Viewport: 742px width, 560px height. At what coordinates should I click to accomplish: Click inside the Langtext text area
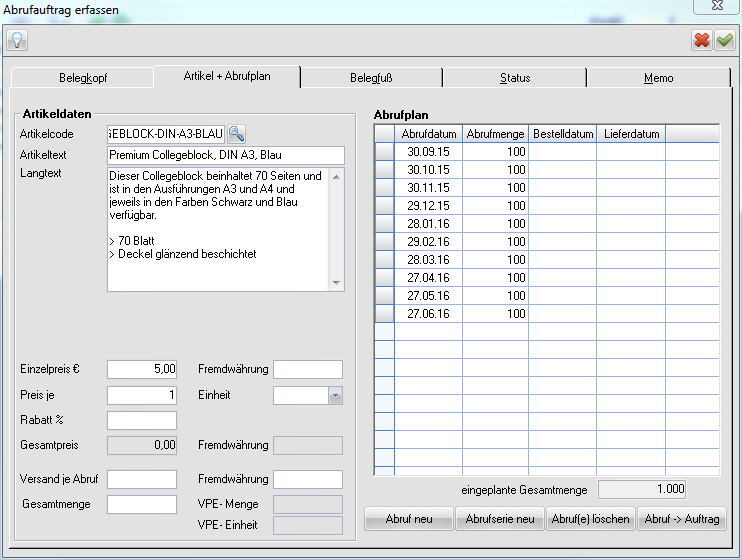pos(218,229)
